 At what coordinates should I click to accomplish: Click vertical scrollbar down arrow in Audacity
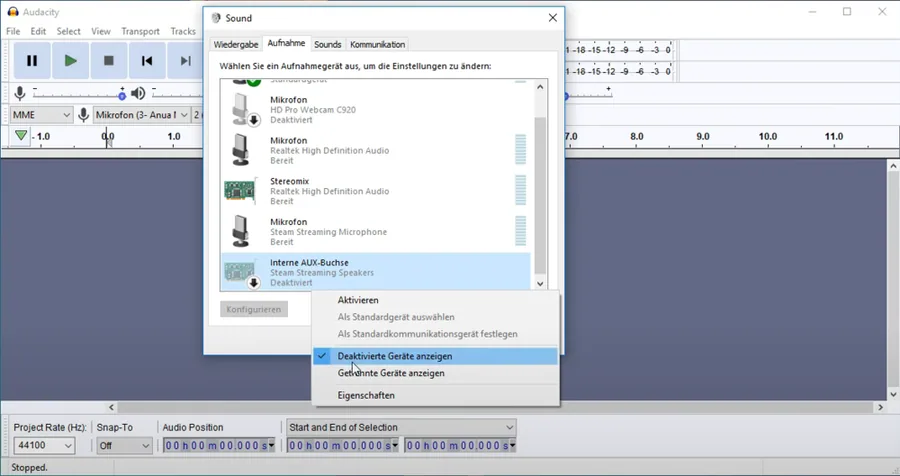point(893,394)
